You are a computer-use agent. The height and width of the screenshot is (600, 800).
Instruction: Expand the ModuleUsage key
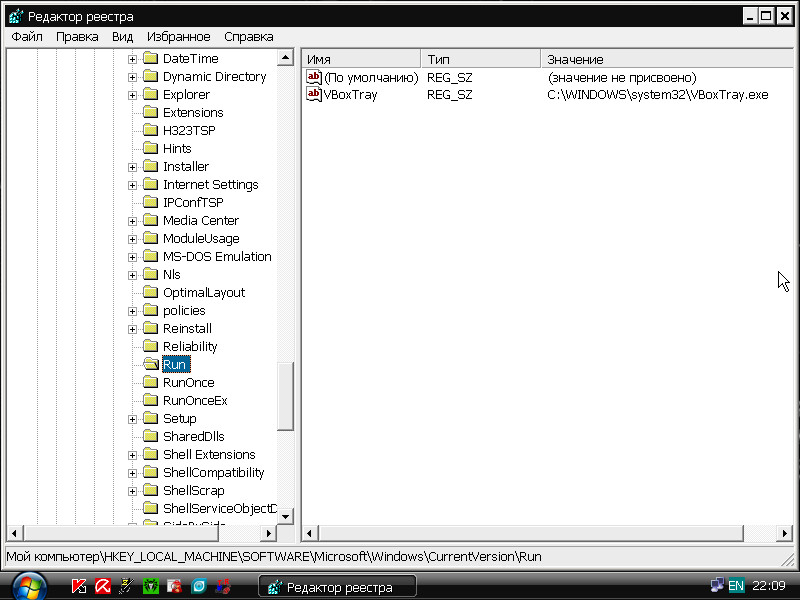coord(132,239)
